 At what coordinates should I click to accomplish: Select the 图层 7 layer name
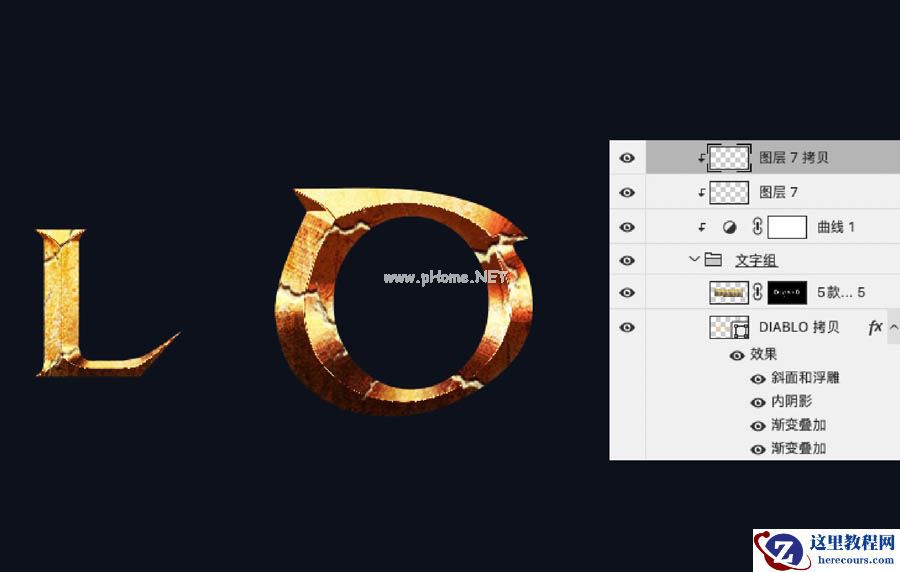point(778,192)
